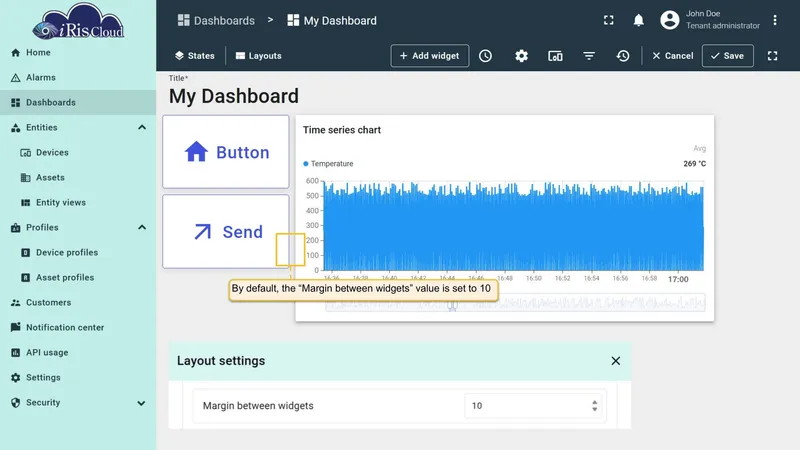The image size is (800, 450).
Task: Click the Customers people icon
Action: [15, 303]
